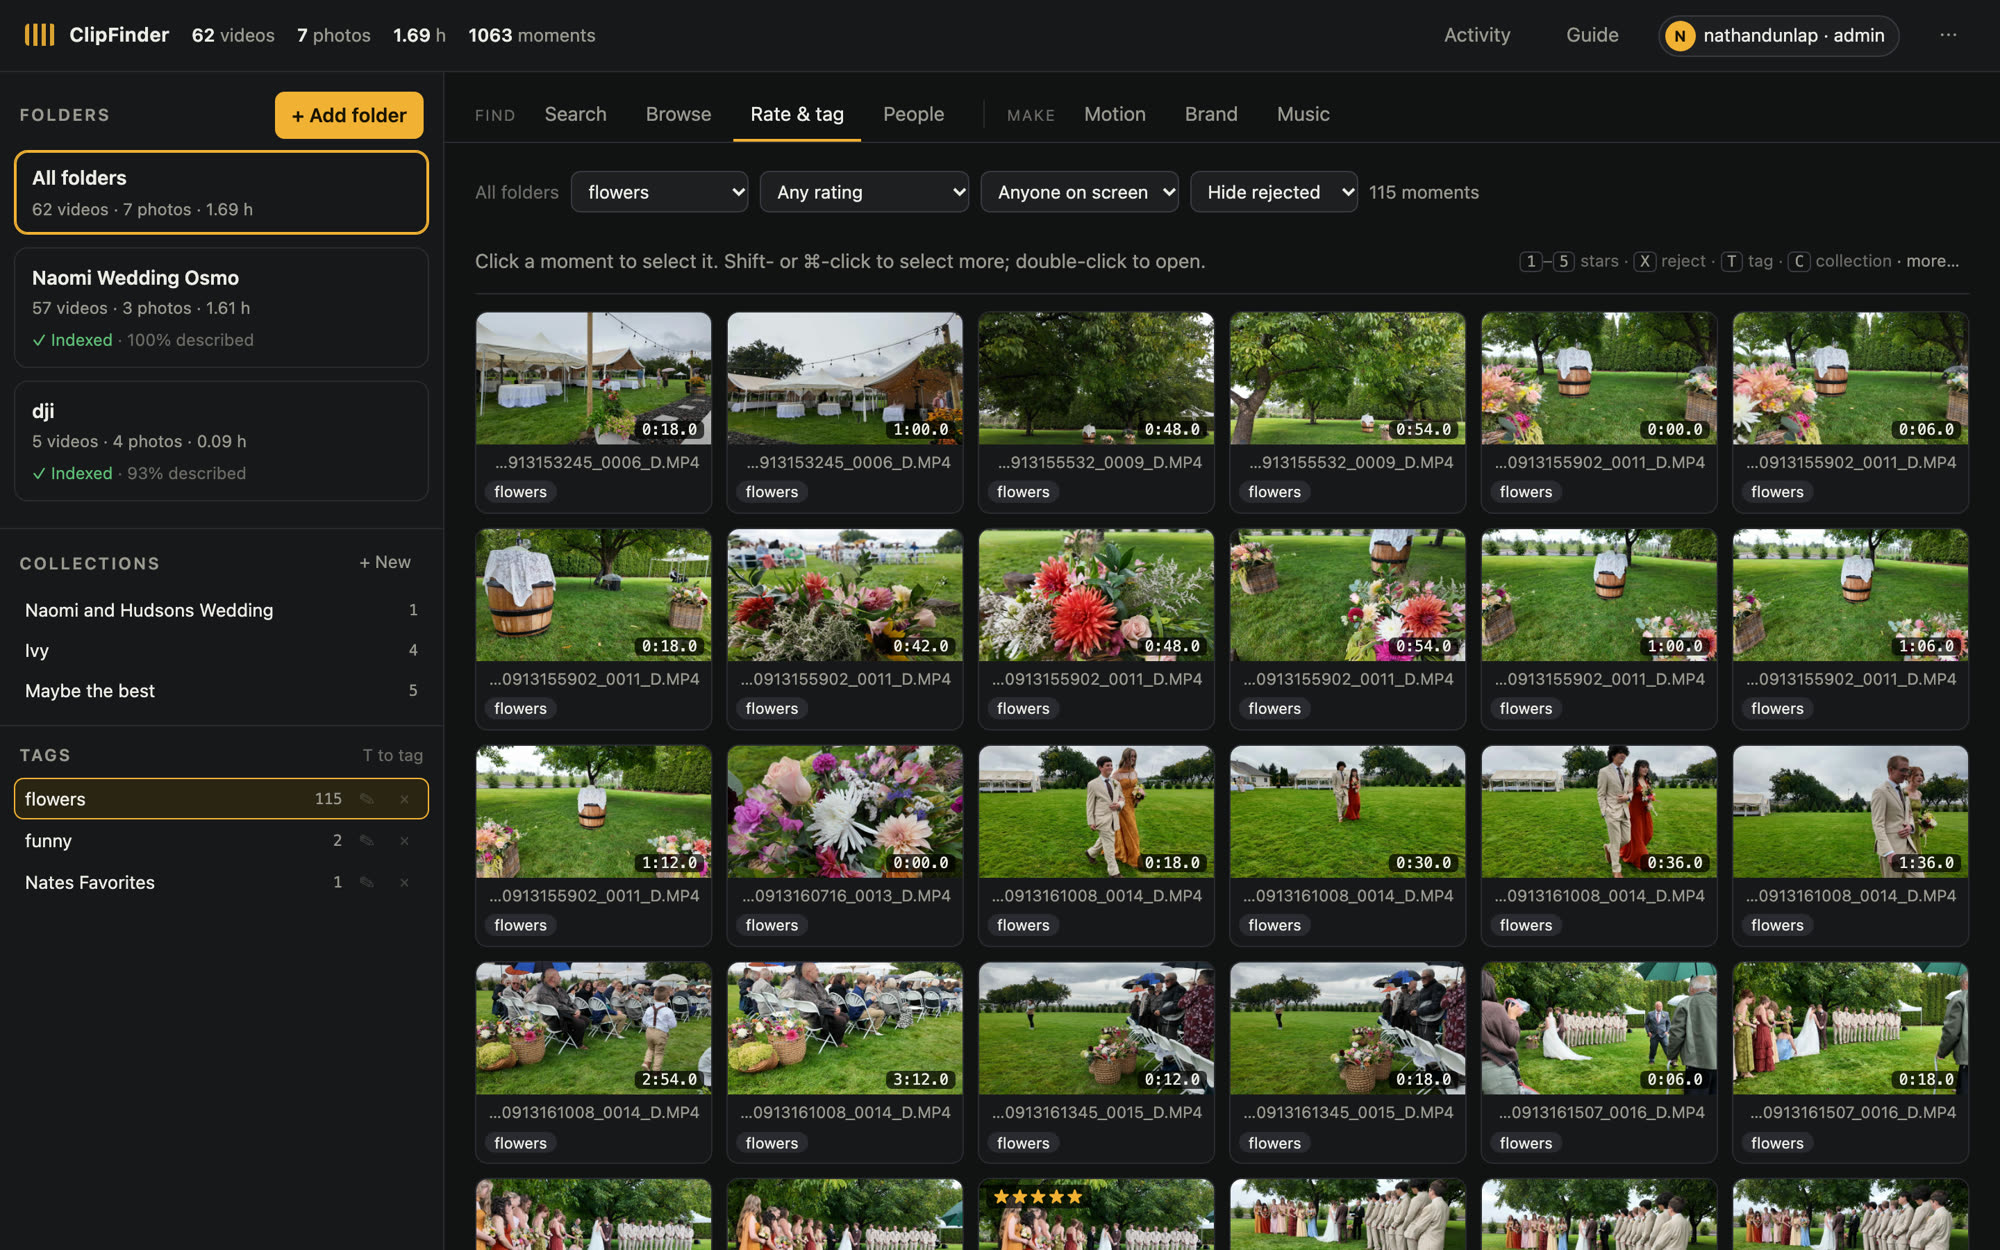The height and width of the screenshot is (1250, 2000).
Task: Open the flowers tag filter dropdown
Action: click(660, 192)
